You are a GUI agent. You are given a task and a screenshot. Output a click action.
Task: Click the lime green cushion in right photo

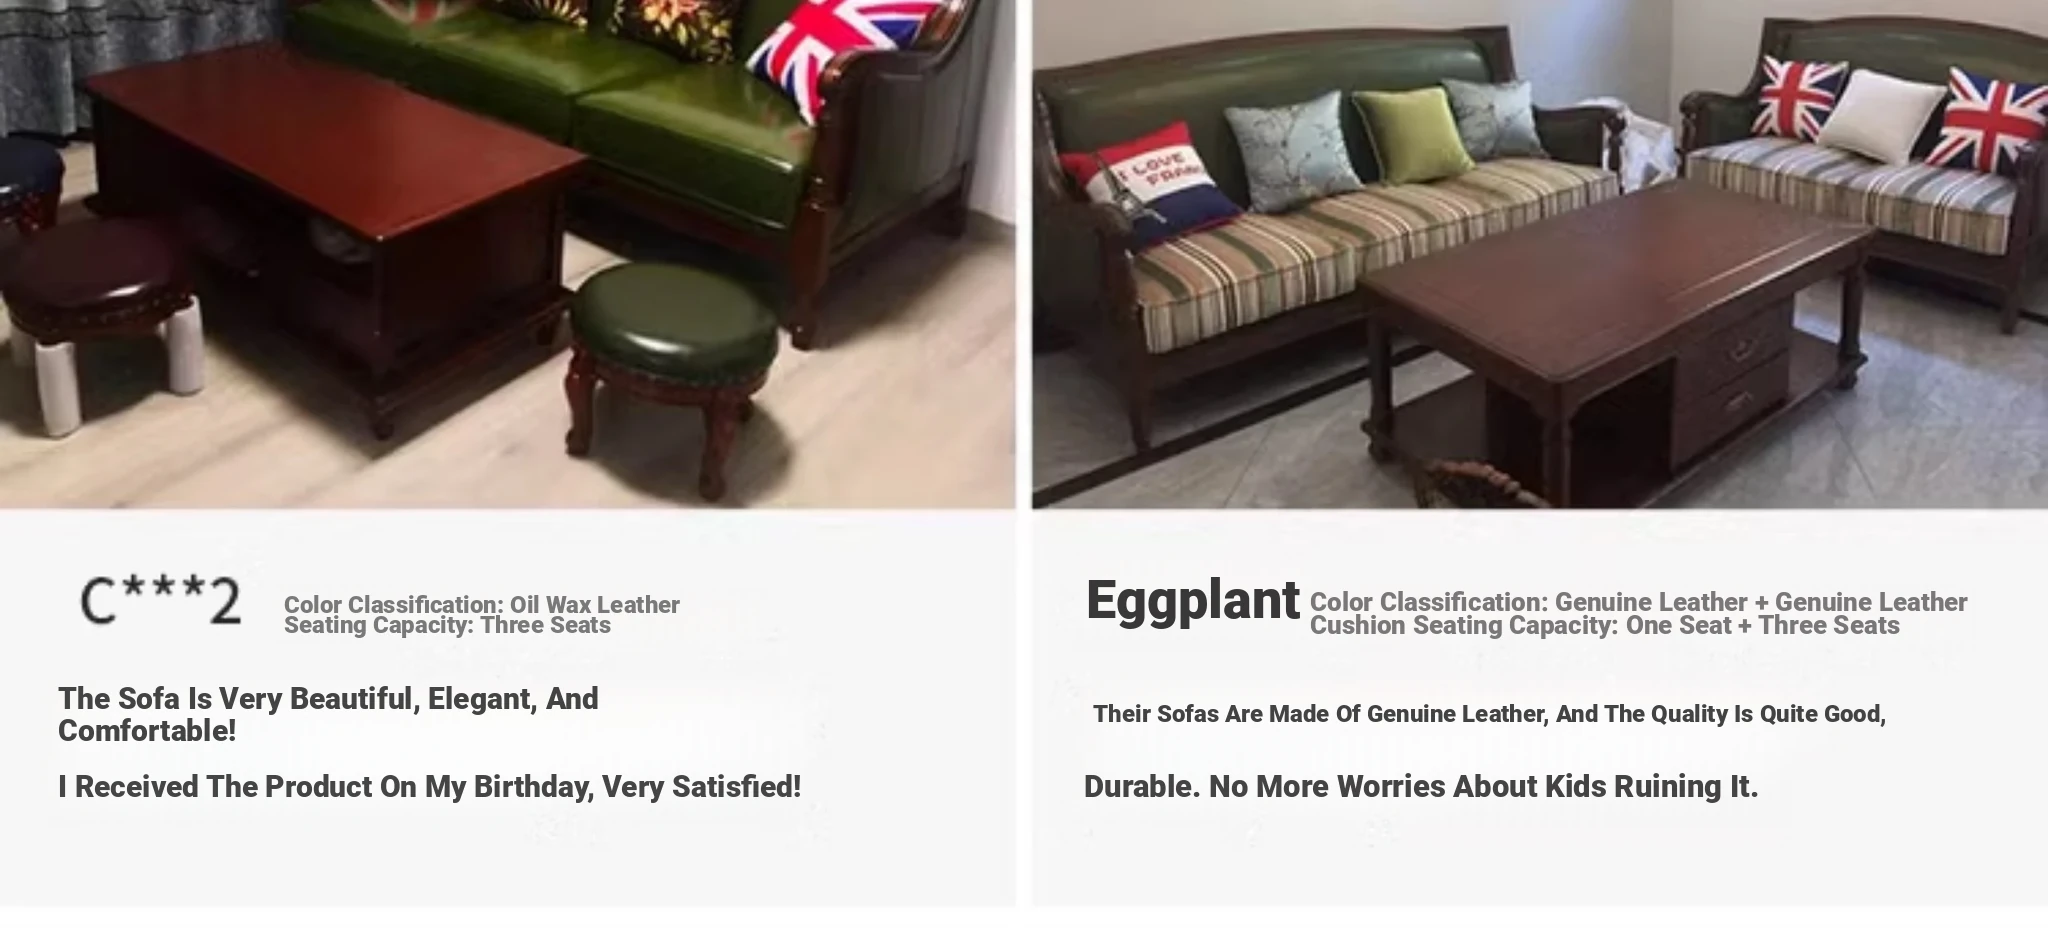tap(1411, 135)
